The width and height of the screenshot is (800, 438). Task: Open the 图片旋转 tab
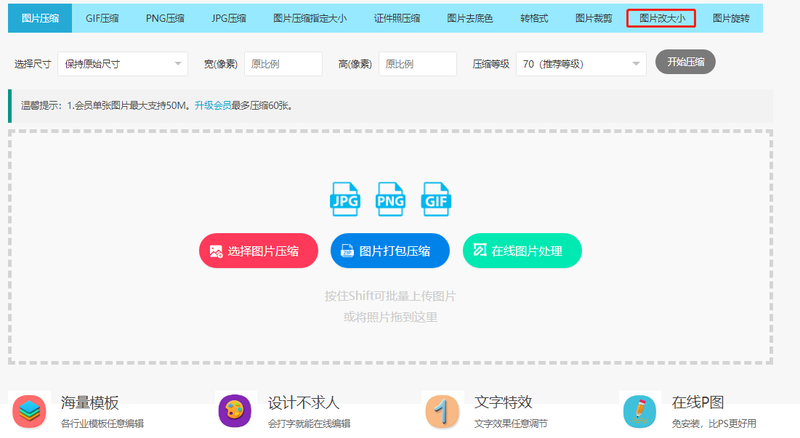[x=731, y=18]
